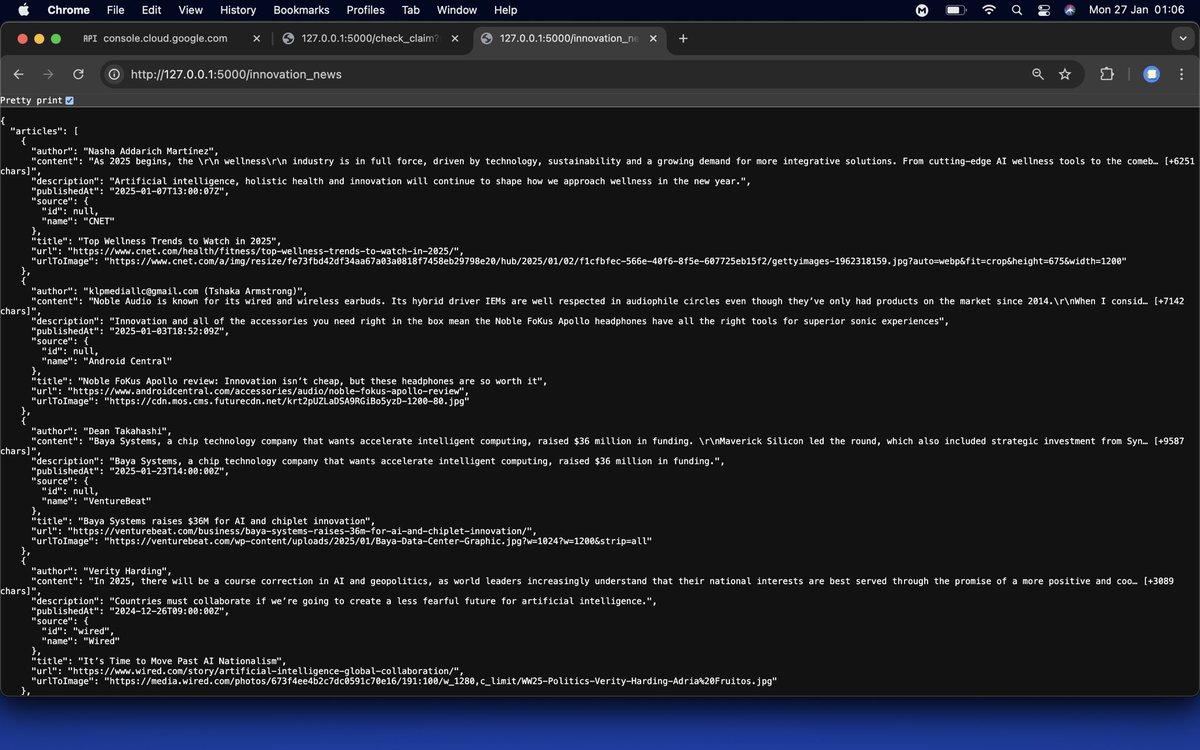Image resolution: width=1200 pixels, height=750 pixels.
Task: Reload the innovation_news page
Action: pos(78,74)
